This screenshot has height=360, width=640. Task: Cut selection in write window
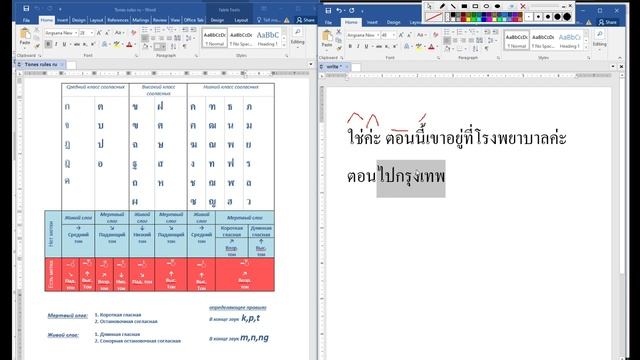pyautogui.click(x=338, y=32)
